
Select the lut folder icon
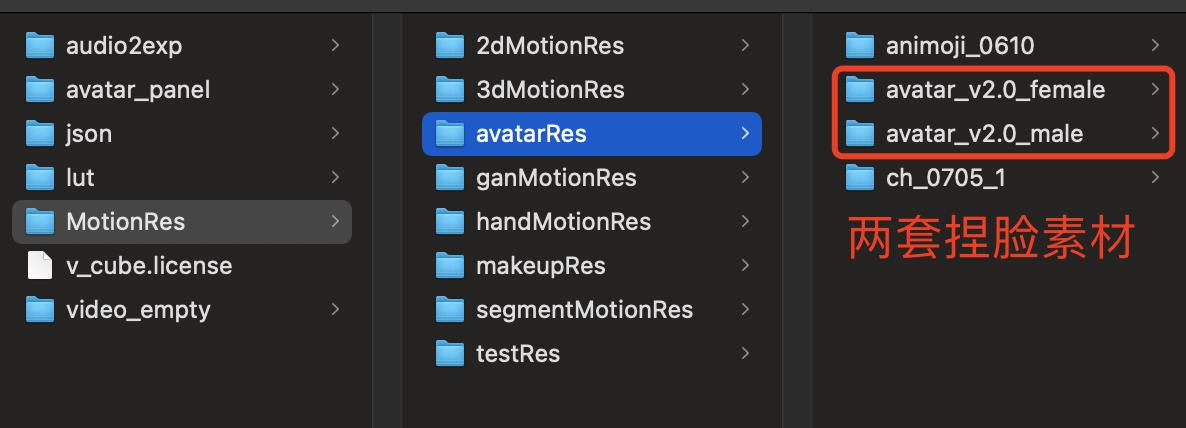click(x=39, y=178)
